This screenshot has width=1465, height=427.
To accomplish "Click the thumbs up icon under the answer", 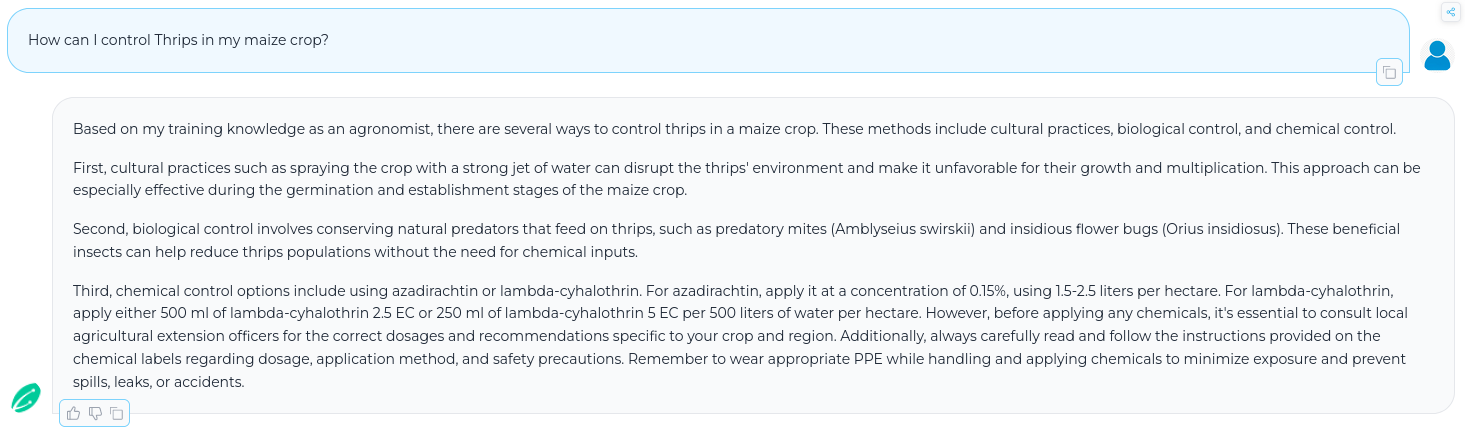I will point(74,413).
